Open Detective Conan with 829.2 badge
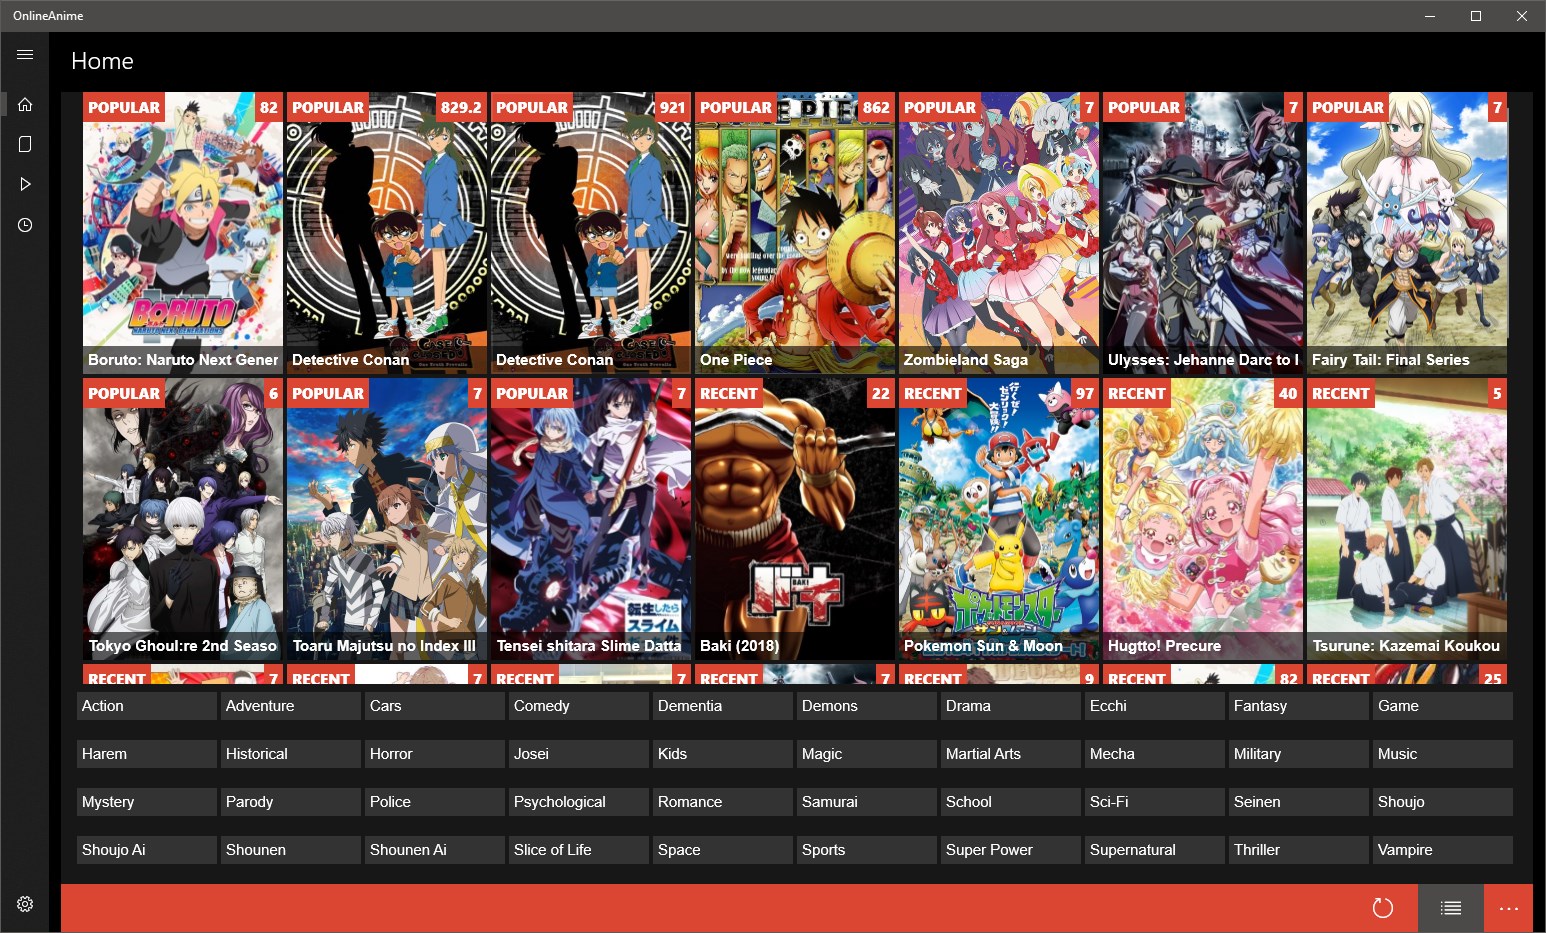 (x=387, y=233)
